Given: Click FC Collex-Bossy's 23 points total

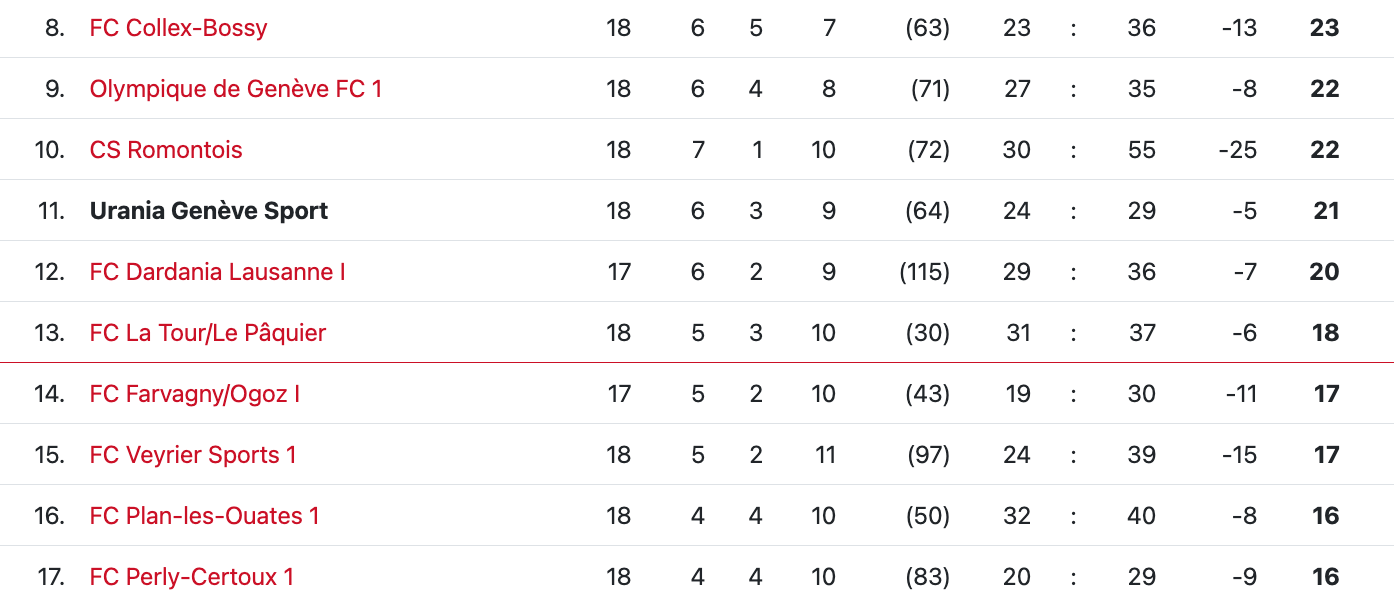Looking at the screenshot, I should [x=1323, y=28].
